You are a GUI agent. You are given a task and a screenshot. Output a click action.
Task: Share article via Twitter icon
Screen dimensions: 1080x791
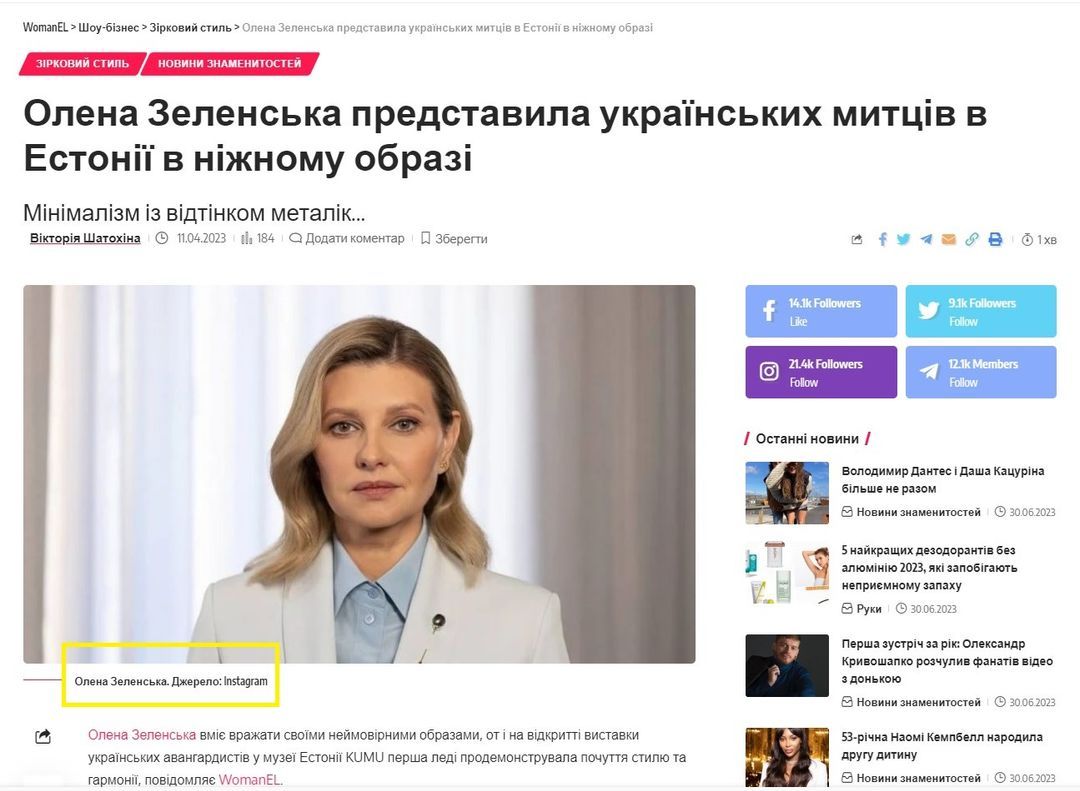coord(904,239)
